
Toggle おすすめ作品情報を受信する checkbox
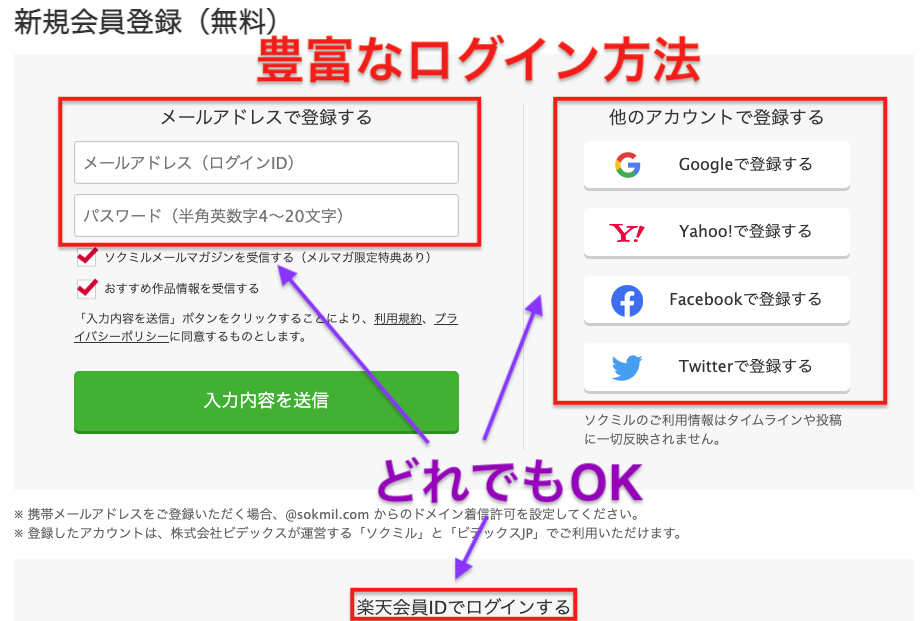87,288
